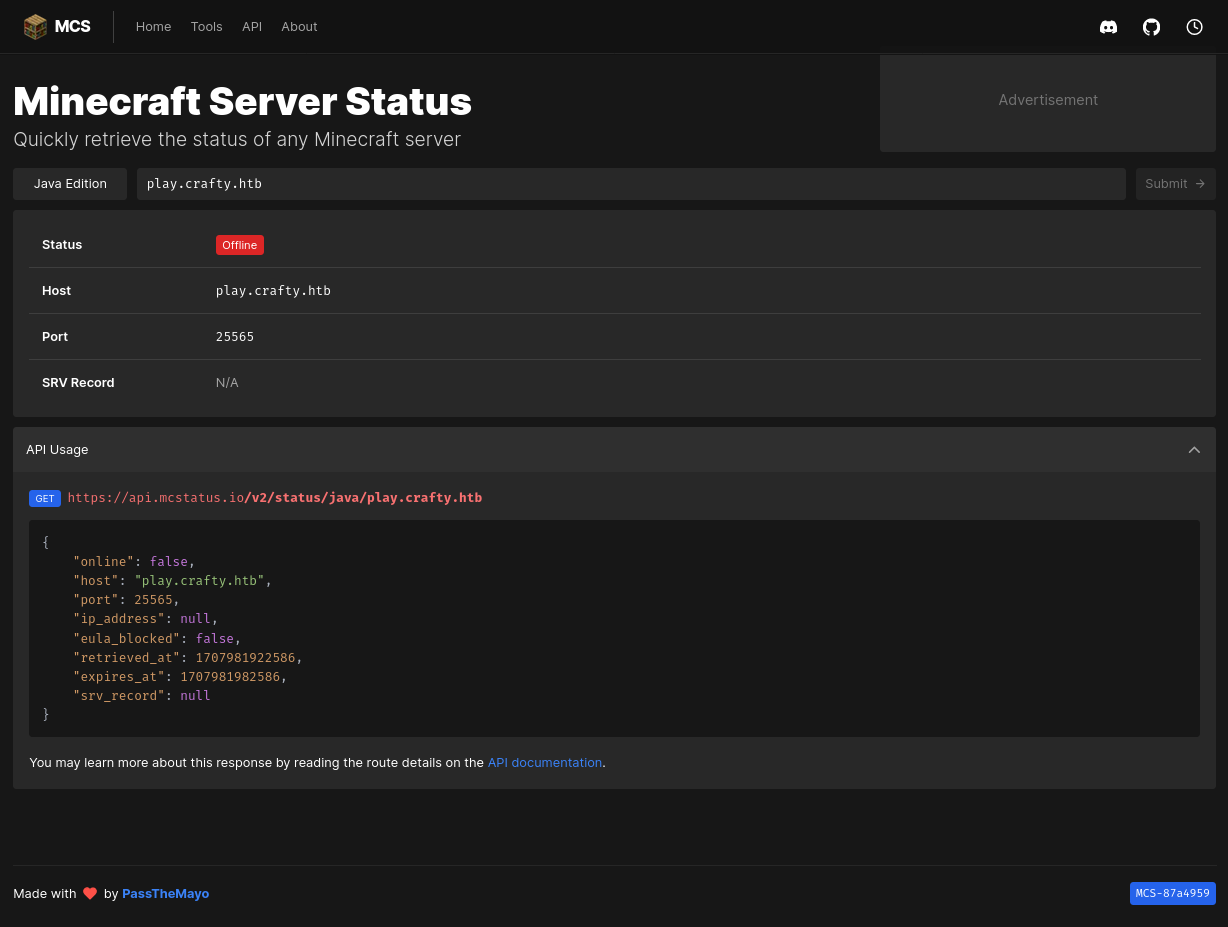Click the "host" JSON line
The image size is (1228, 927).
click(x=172, y=581)
